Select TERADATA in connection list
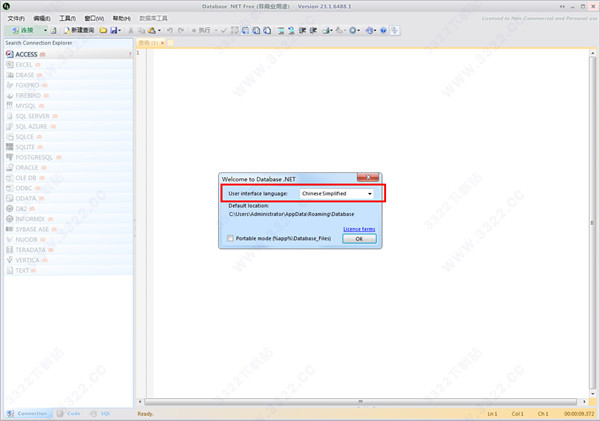 tap(68, 250)
